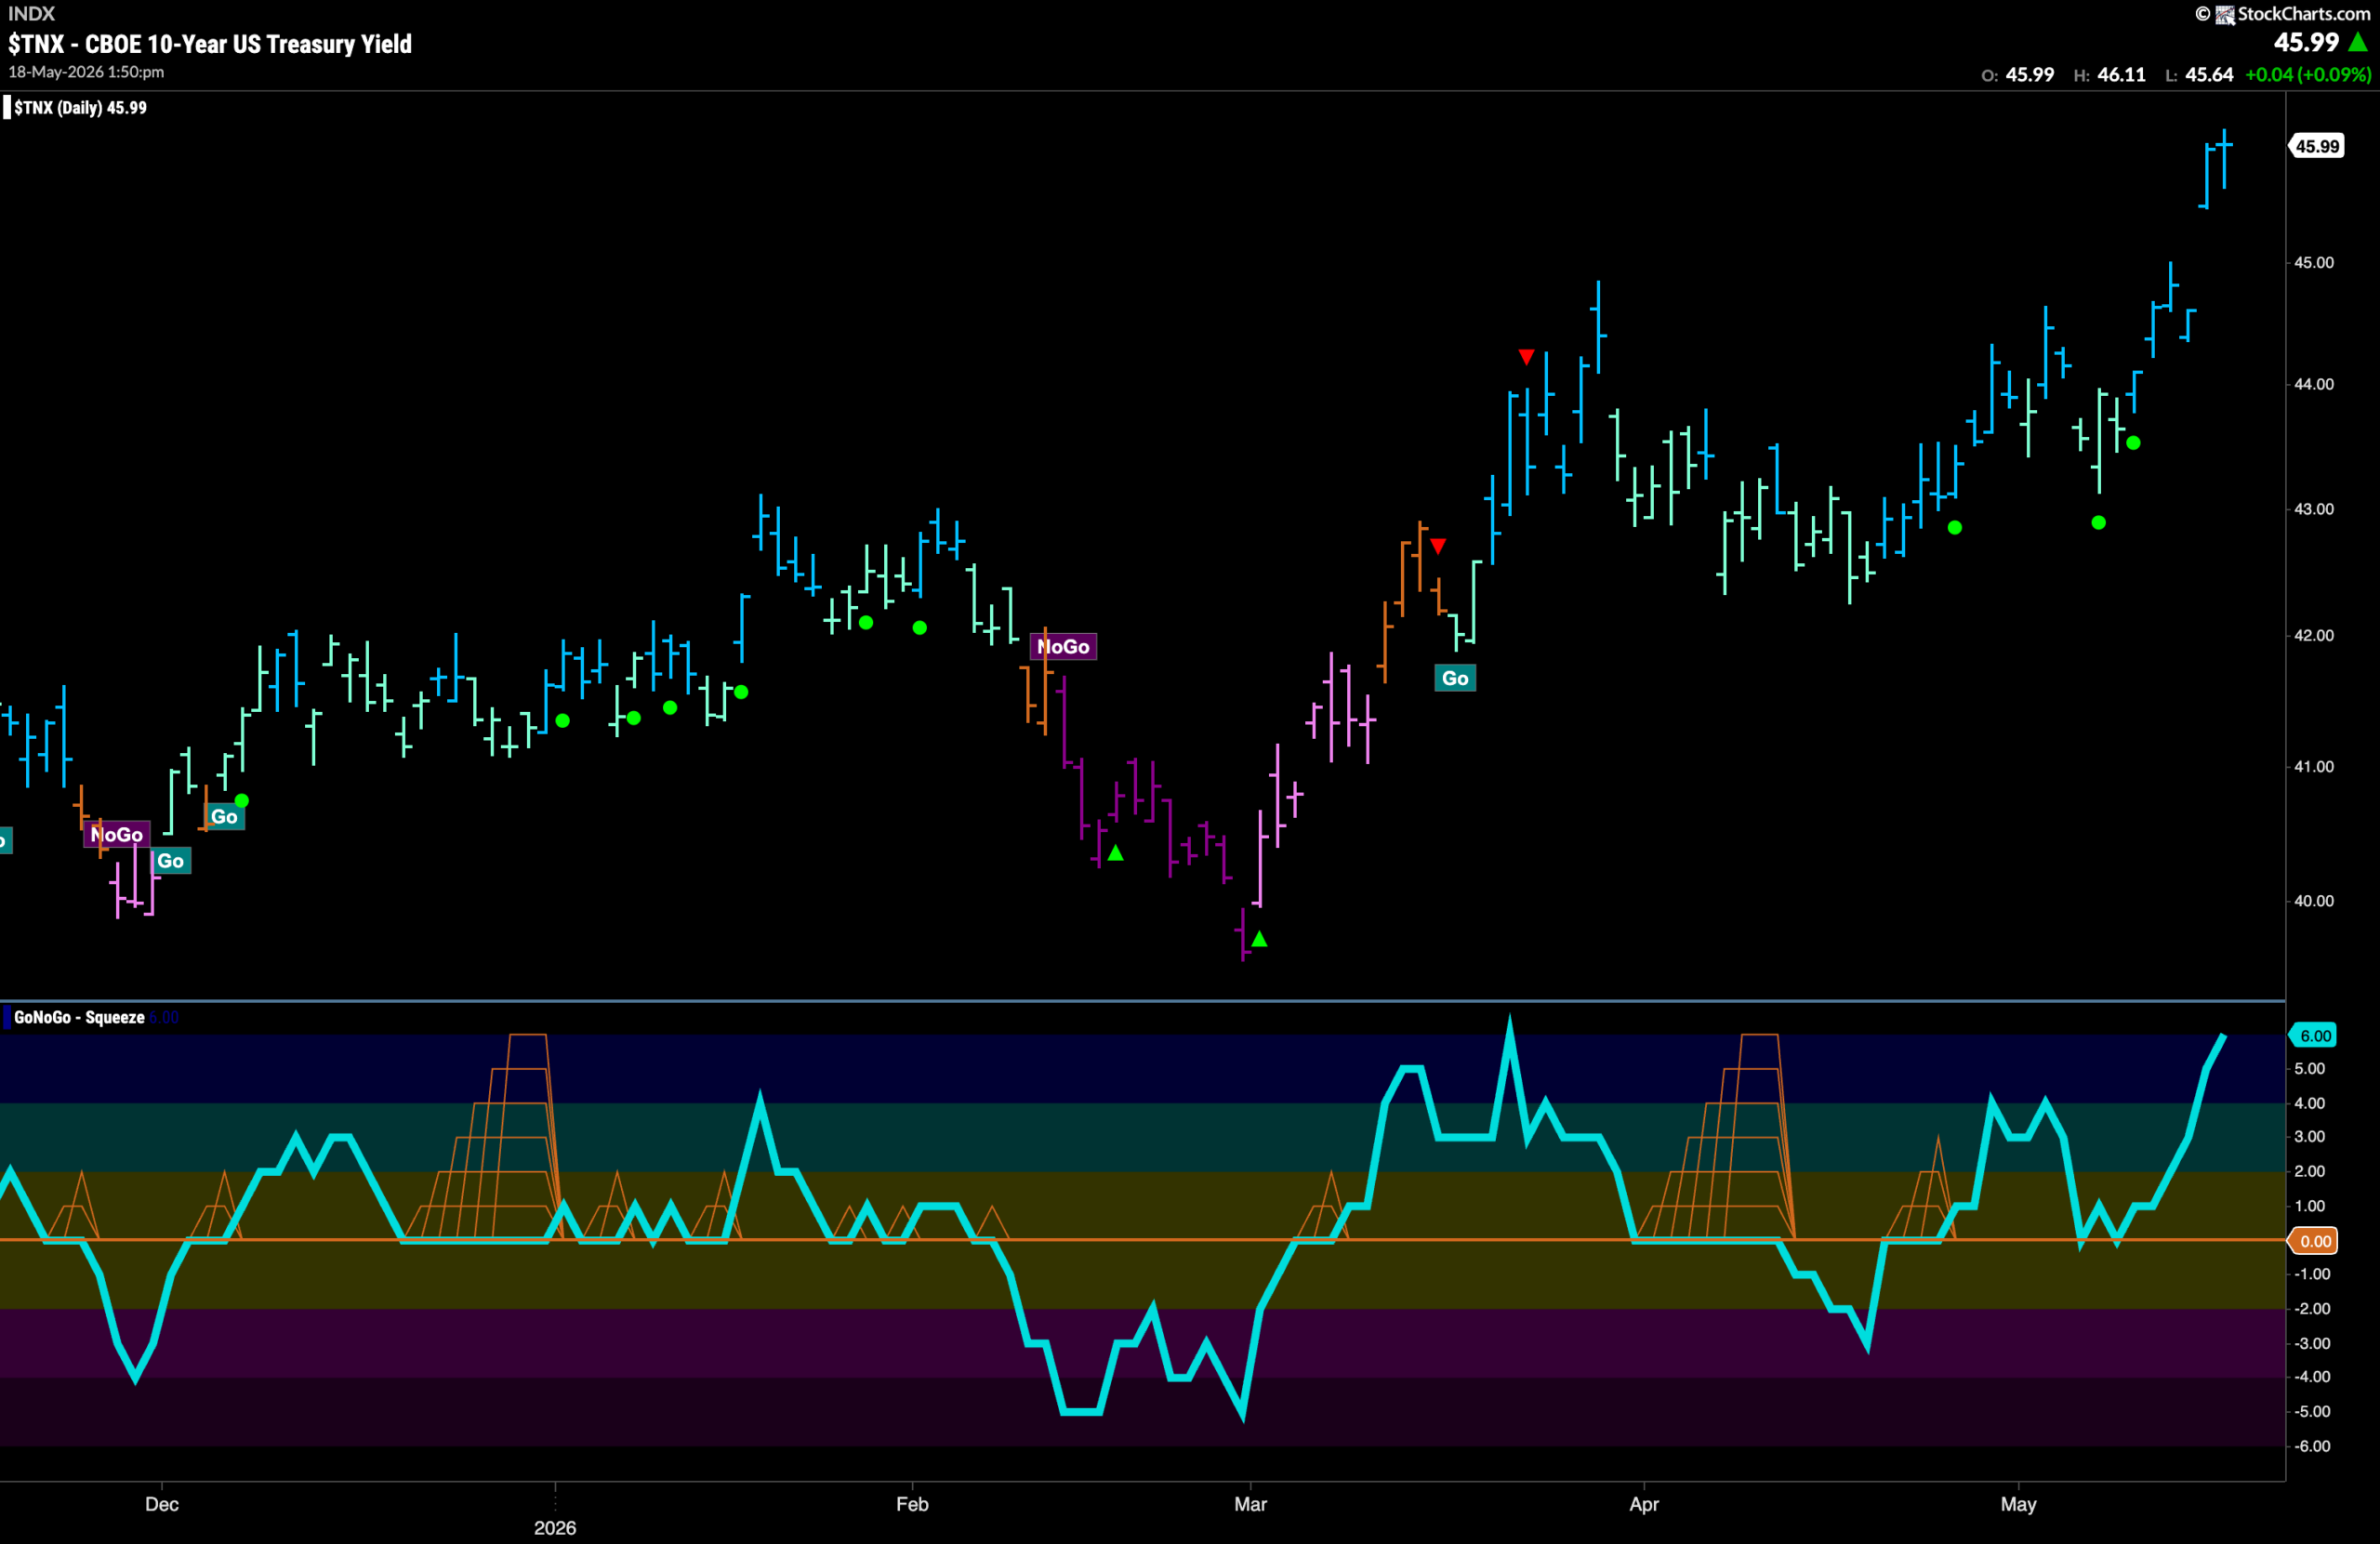Click the GoNoGo - Squeeze panel label
This screenshot has height=1544, width=2380.
pyautogui.click(x=79, y=1017)
